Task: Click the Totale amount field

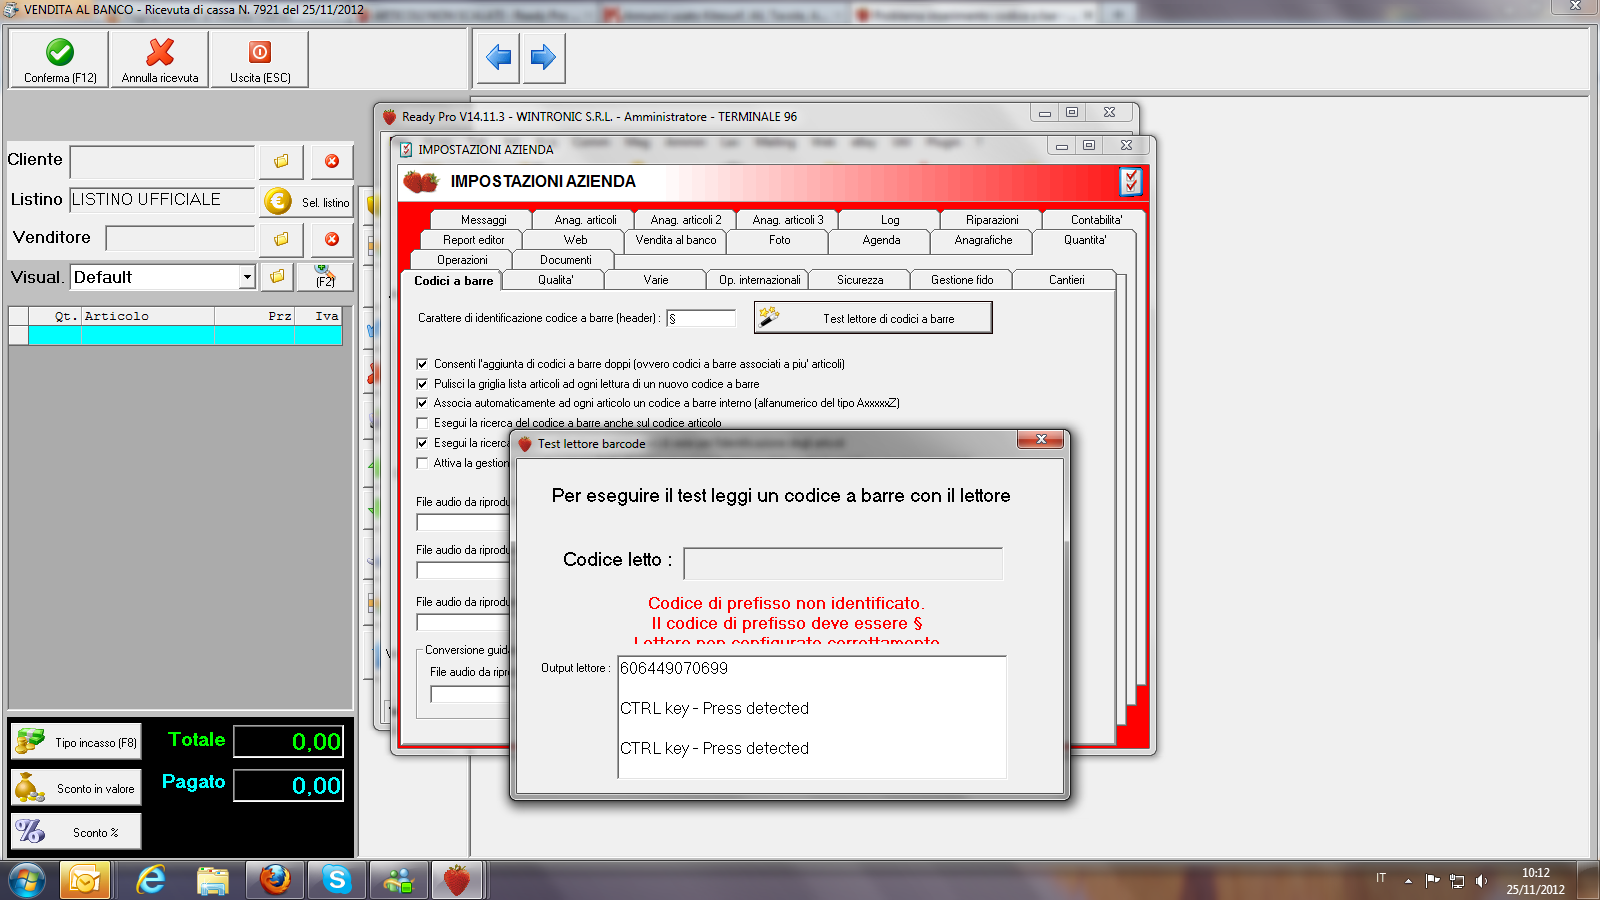Action: click(289, 741)
